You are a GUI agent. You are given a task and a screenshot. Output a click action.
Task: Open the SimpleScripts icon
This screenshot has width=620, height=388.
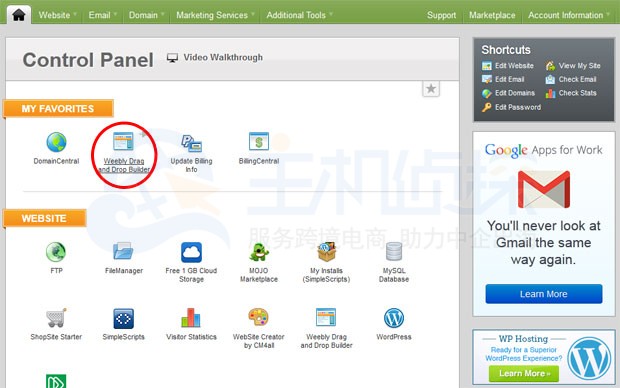pyautogui.click(x=123, y=318)
